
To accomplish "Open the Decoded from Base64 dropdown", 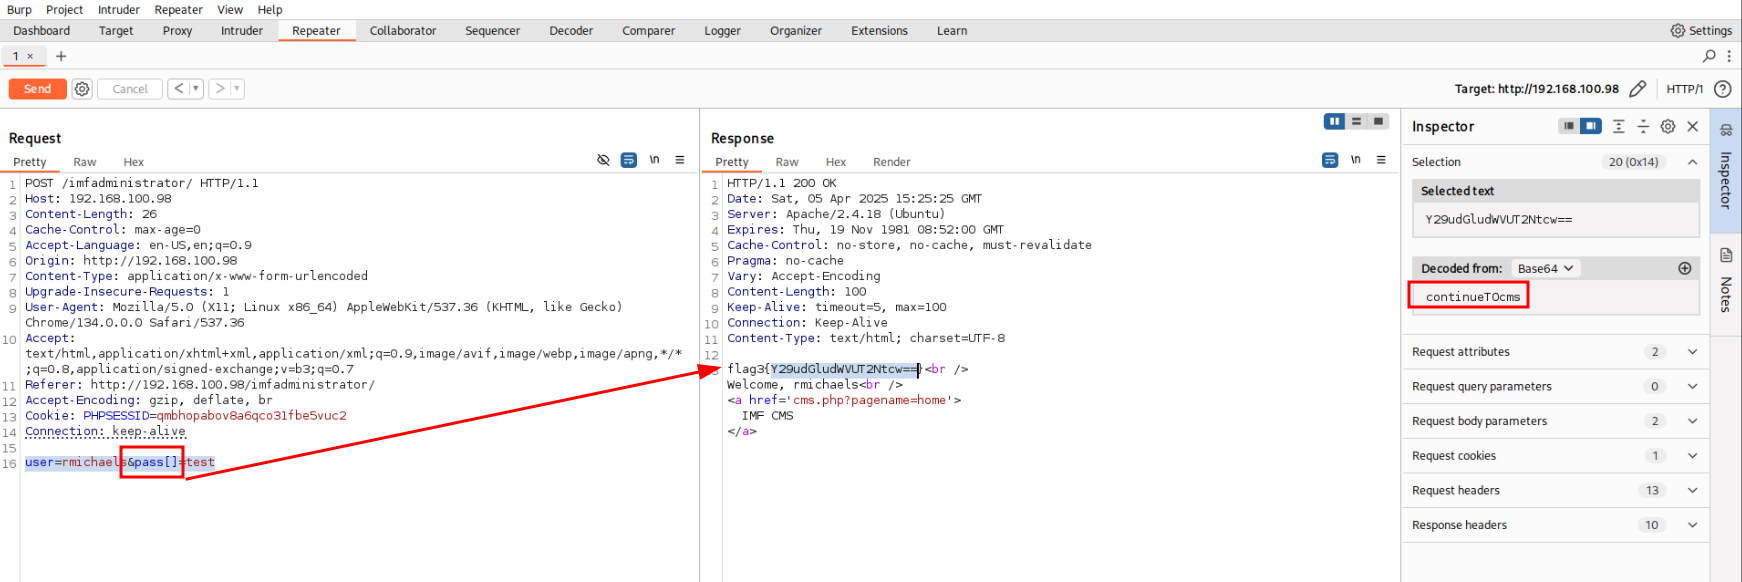I will [x=1545, y=268].
